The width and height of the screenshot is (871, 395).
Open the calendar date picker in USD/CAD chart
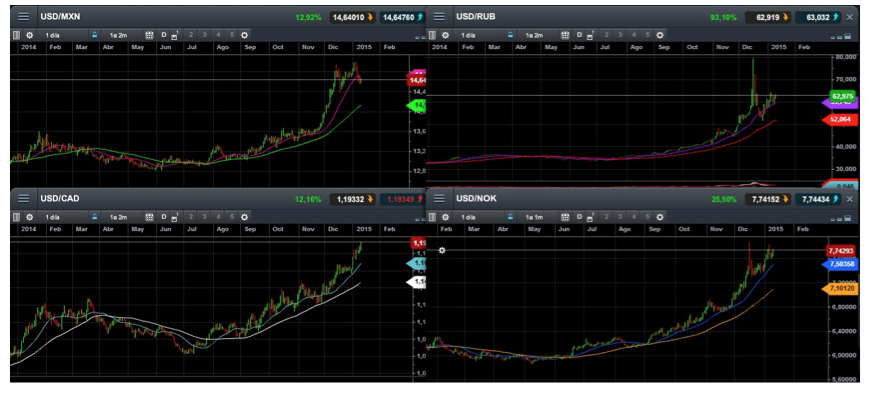pos(149,217)
